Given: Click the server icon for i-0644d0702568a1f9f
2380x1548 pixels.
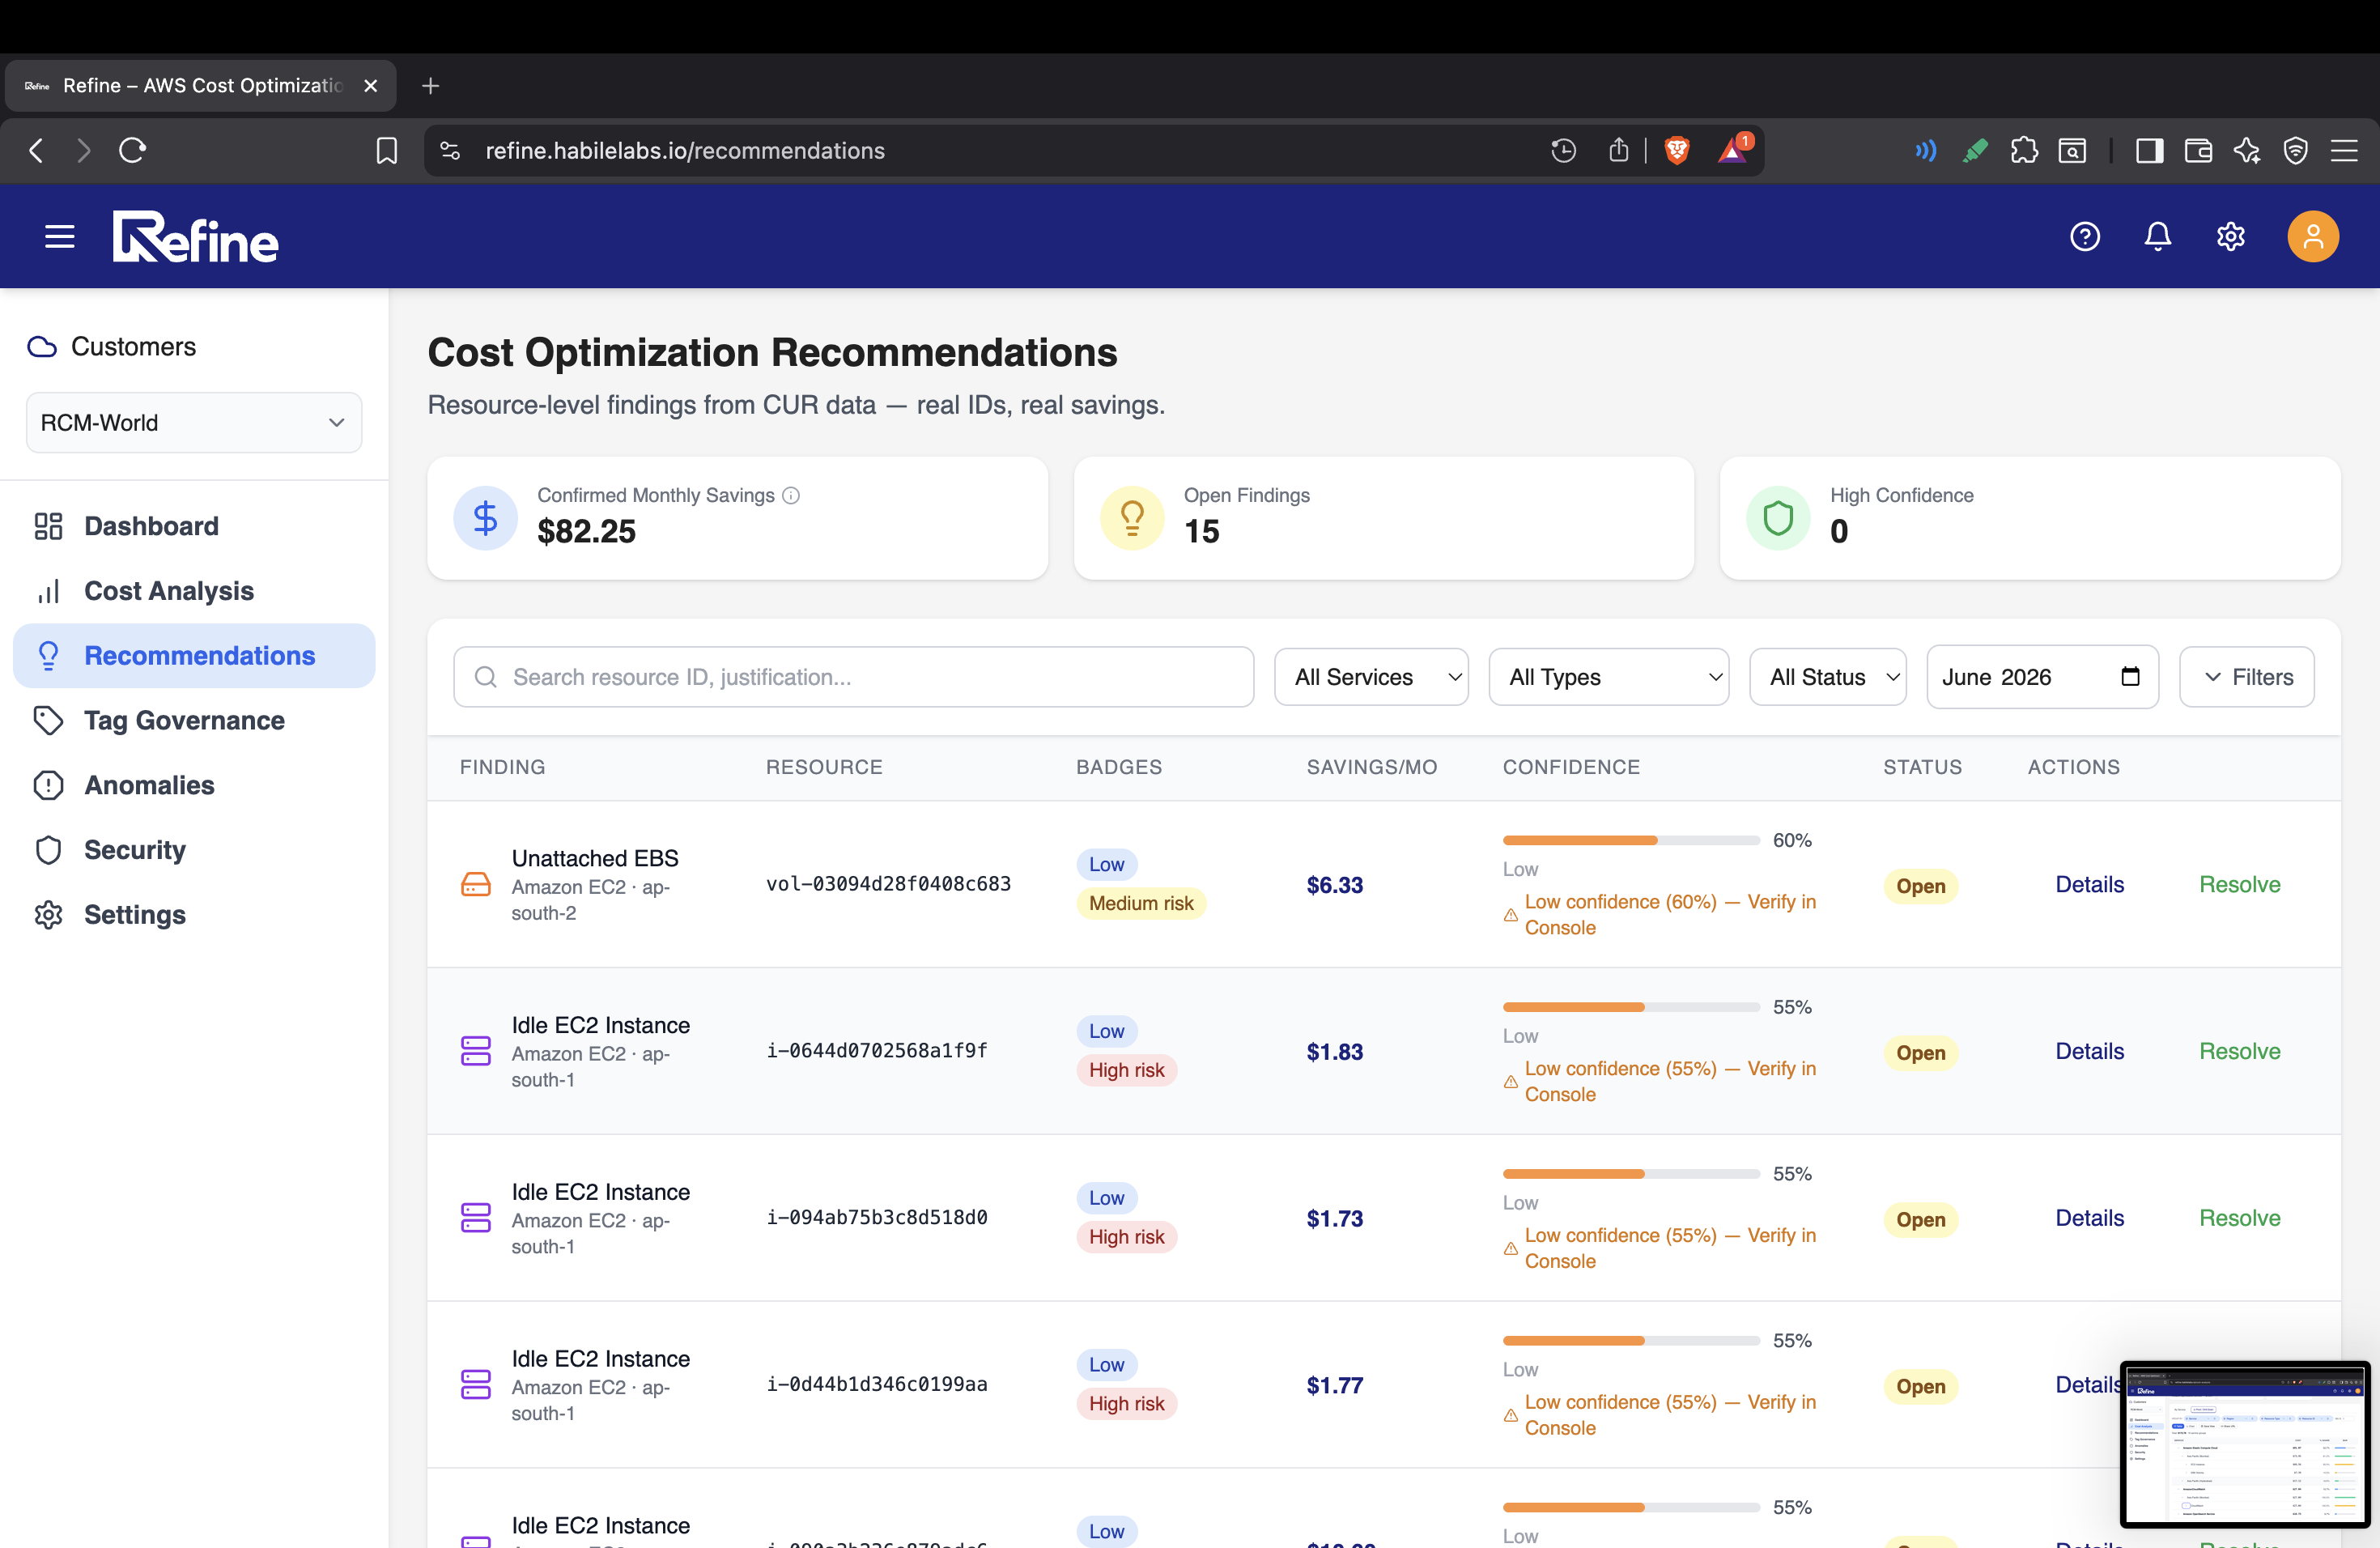Looking at the screenshot, I should (476, 1051).
